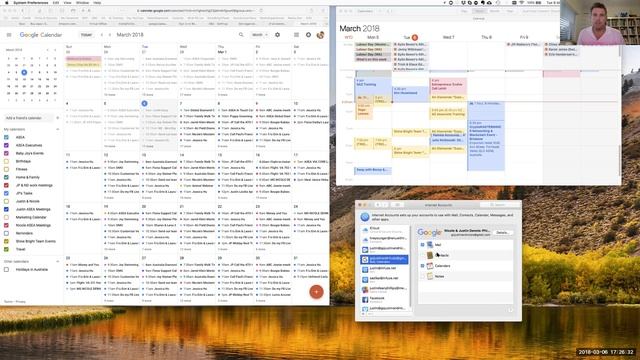Open the help button in Internet Accounts

point(511,310)
